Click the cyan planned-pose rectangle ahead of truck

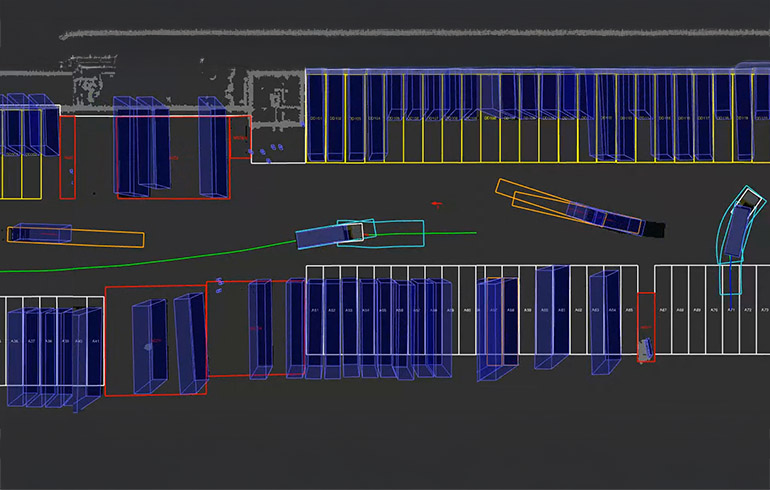click(x=381, y=234)
